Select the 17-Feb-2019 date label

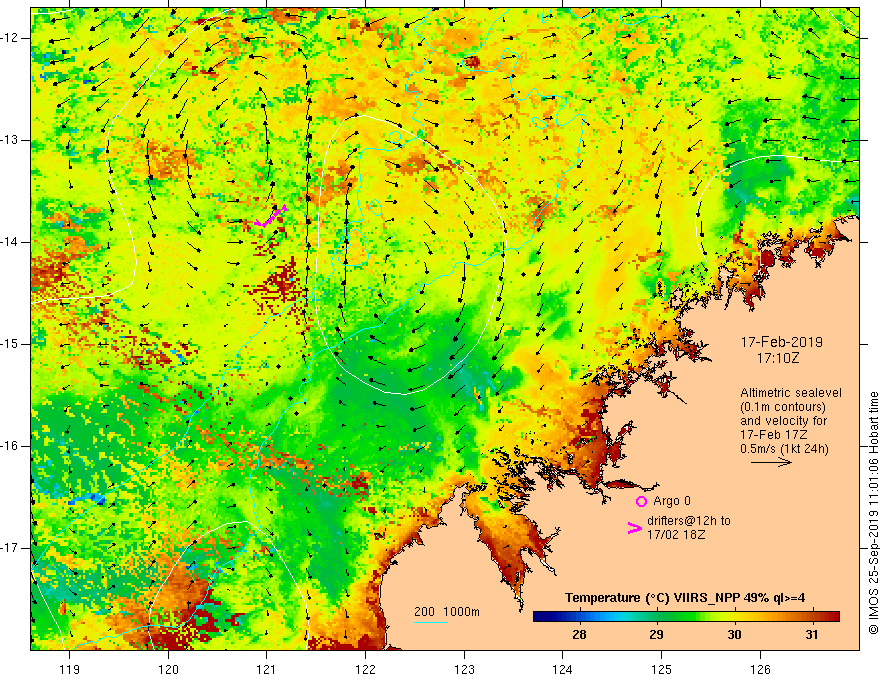[x=781, y=342]
